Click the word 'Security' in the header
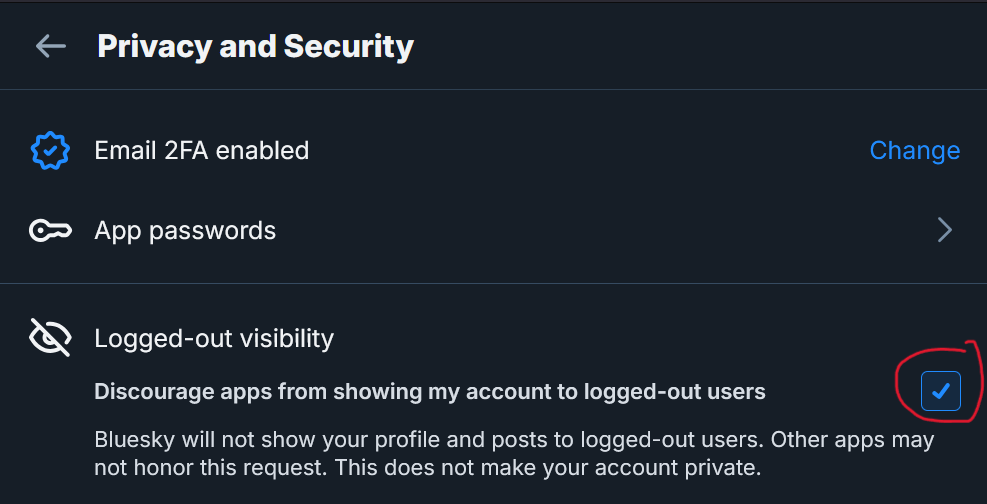Screen dimensions: 987x504 click(348, 46)
